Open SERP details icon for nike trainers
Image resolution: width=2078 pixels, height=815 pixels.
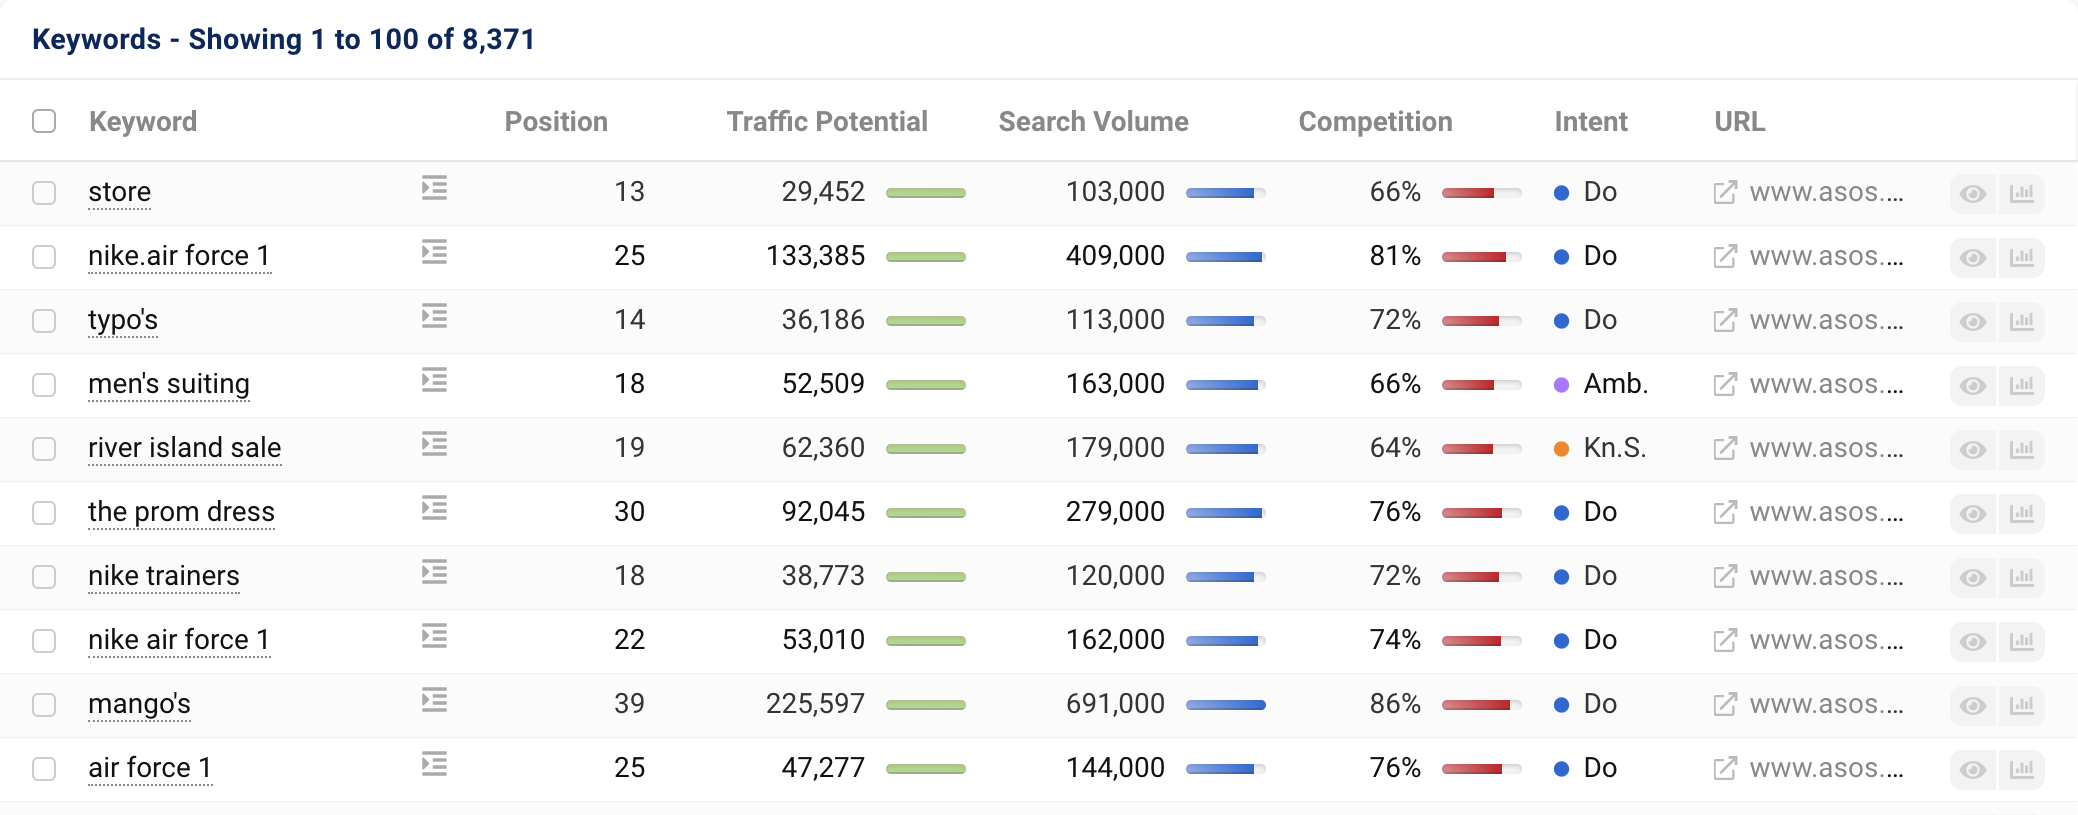[434, 572]
